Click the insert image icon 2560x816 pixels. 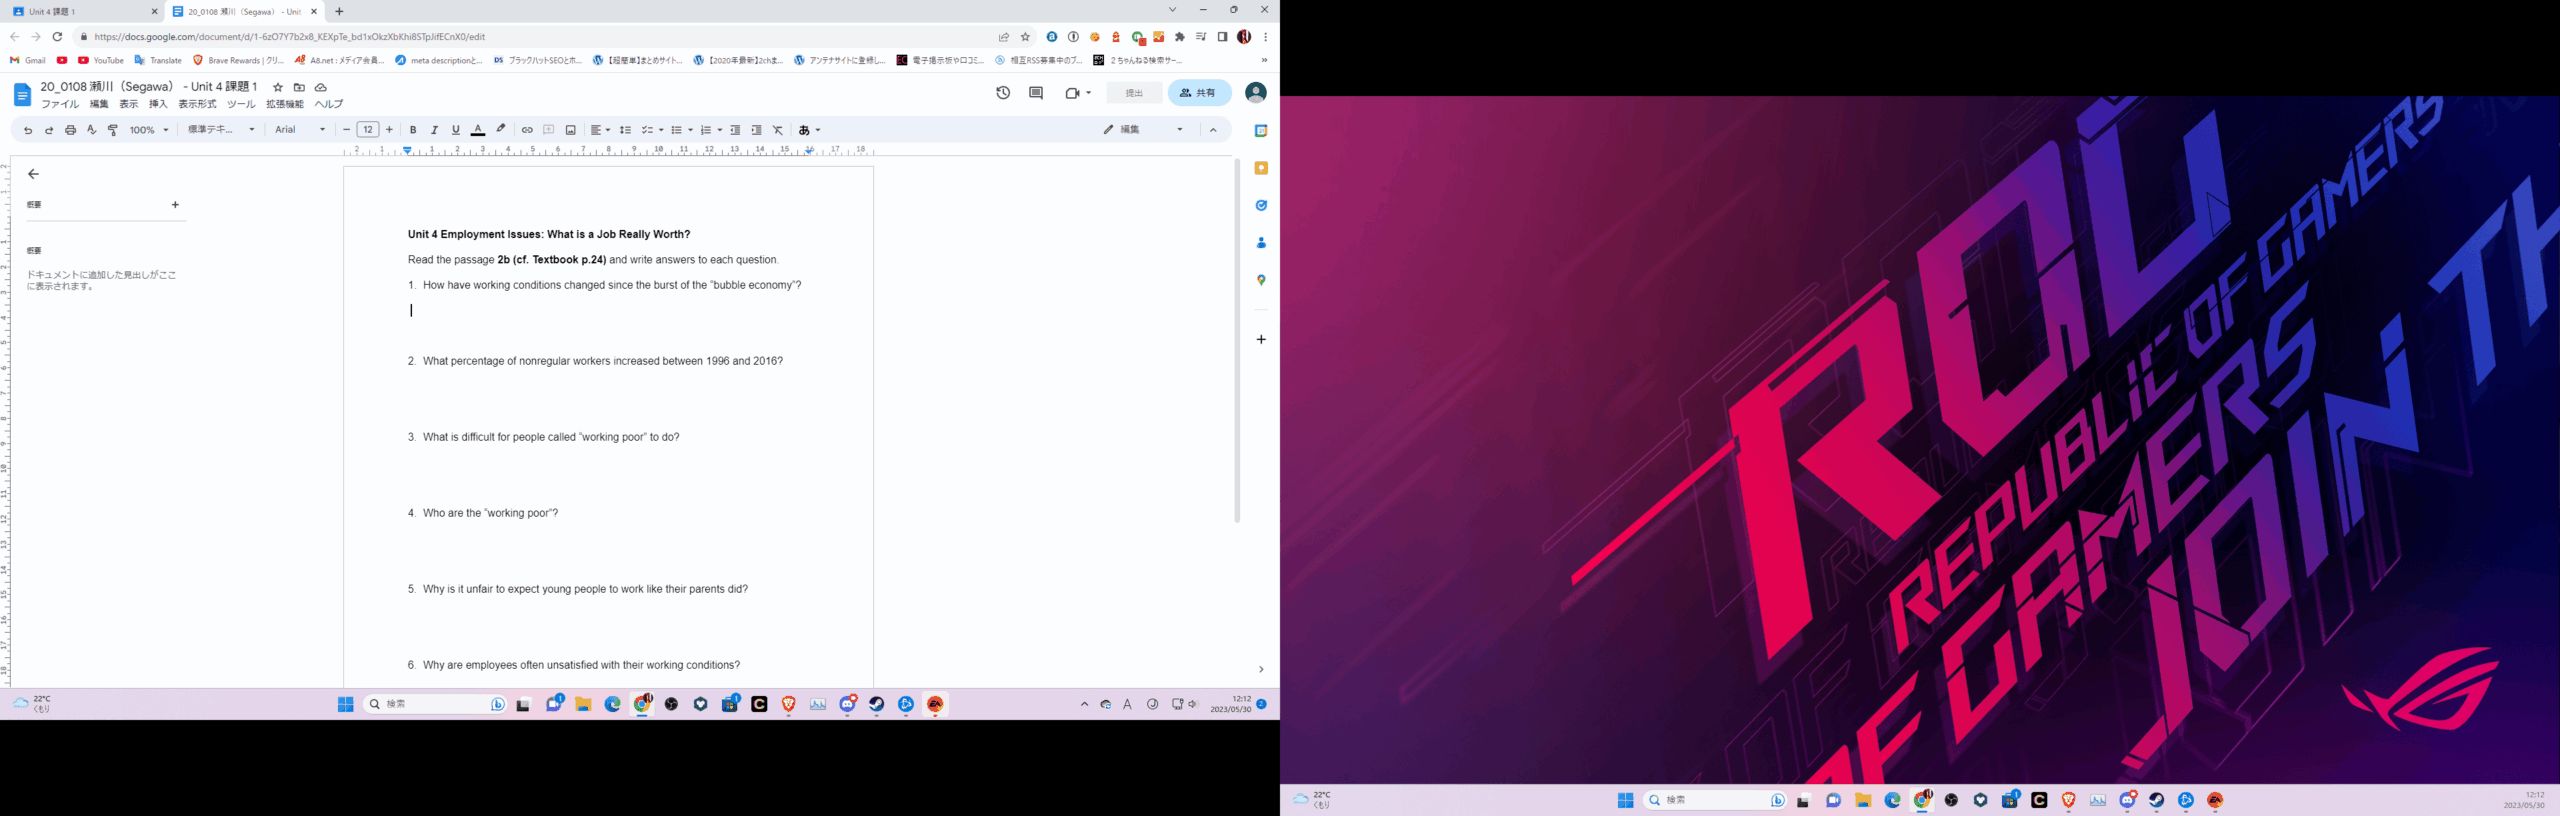571,130
